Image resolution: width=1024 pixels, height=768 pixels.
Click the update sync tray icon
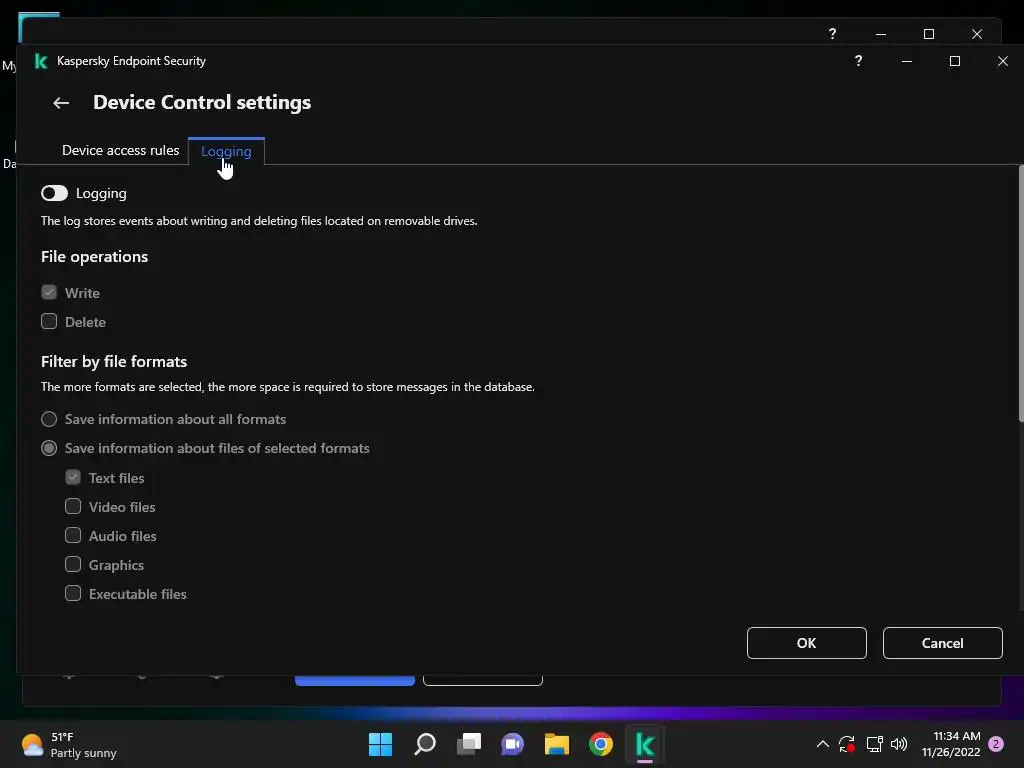coord(847,744)
